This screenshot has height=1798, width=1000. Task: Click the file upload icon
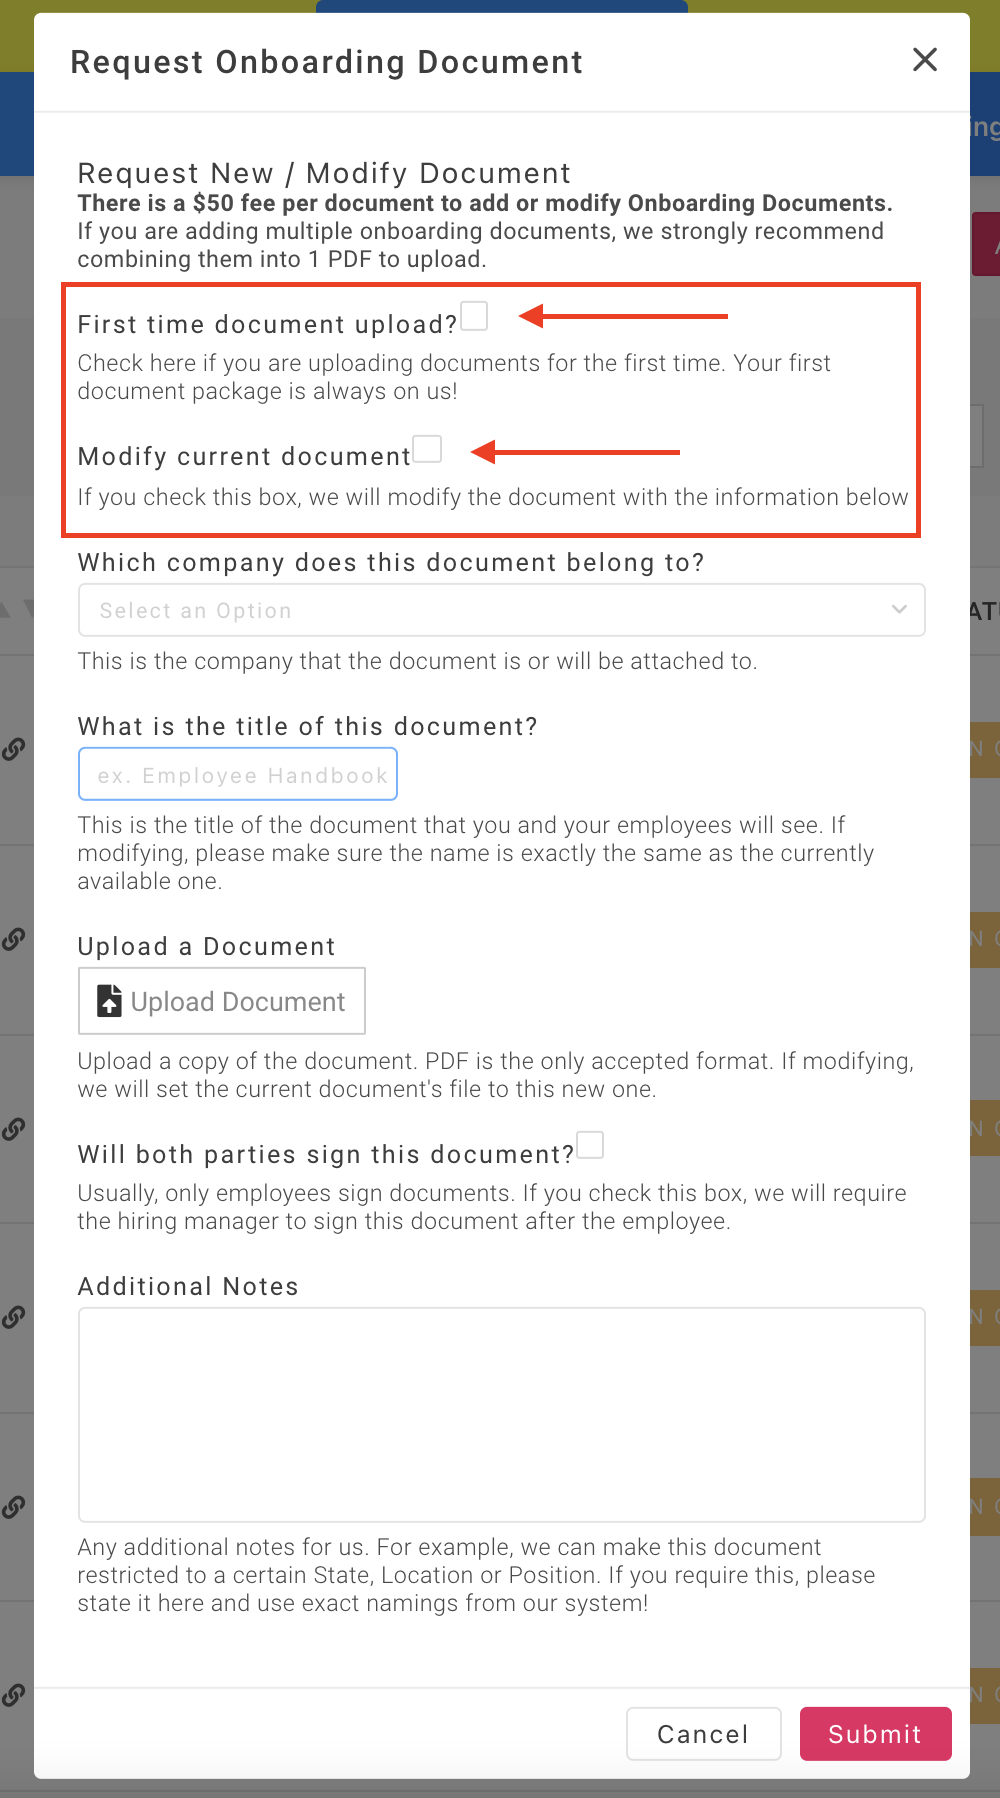[x=109, y=1001]
